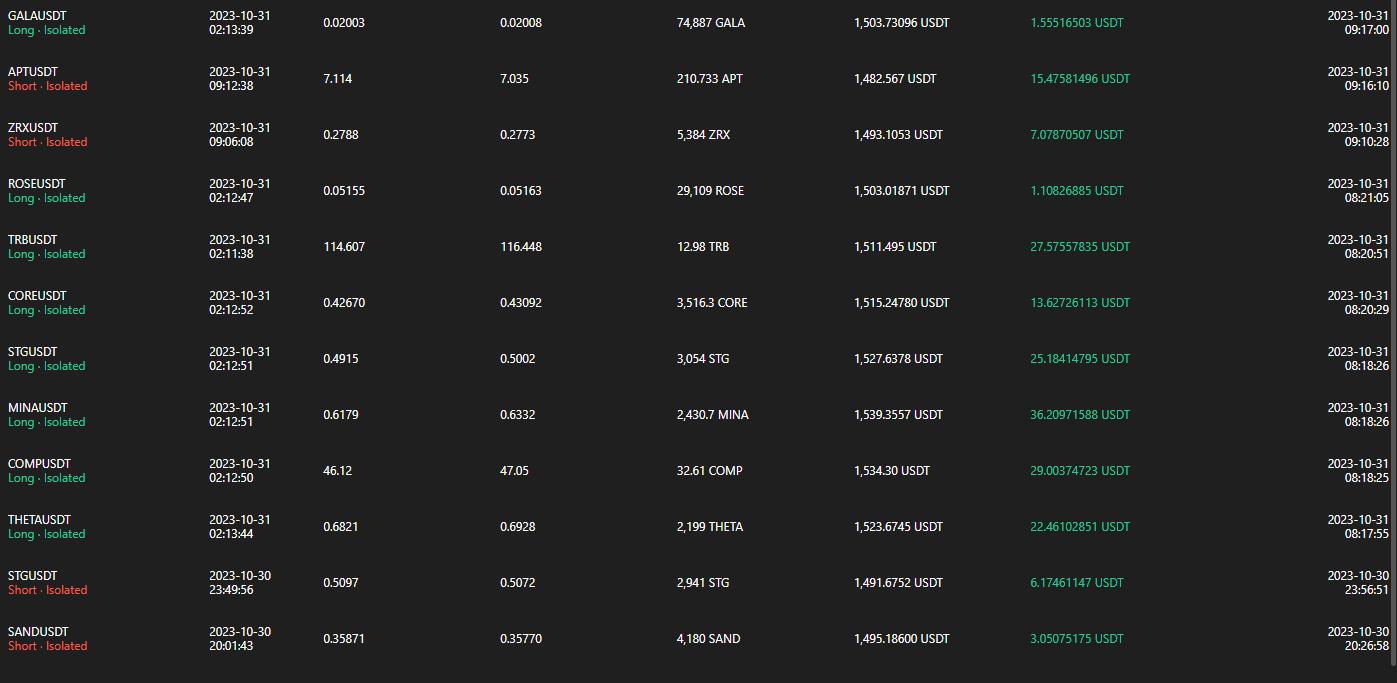
Task: Select exit price 0.6332
Action: pyautogui.click(x=518, y=414)
